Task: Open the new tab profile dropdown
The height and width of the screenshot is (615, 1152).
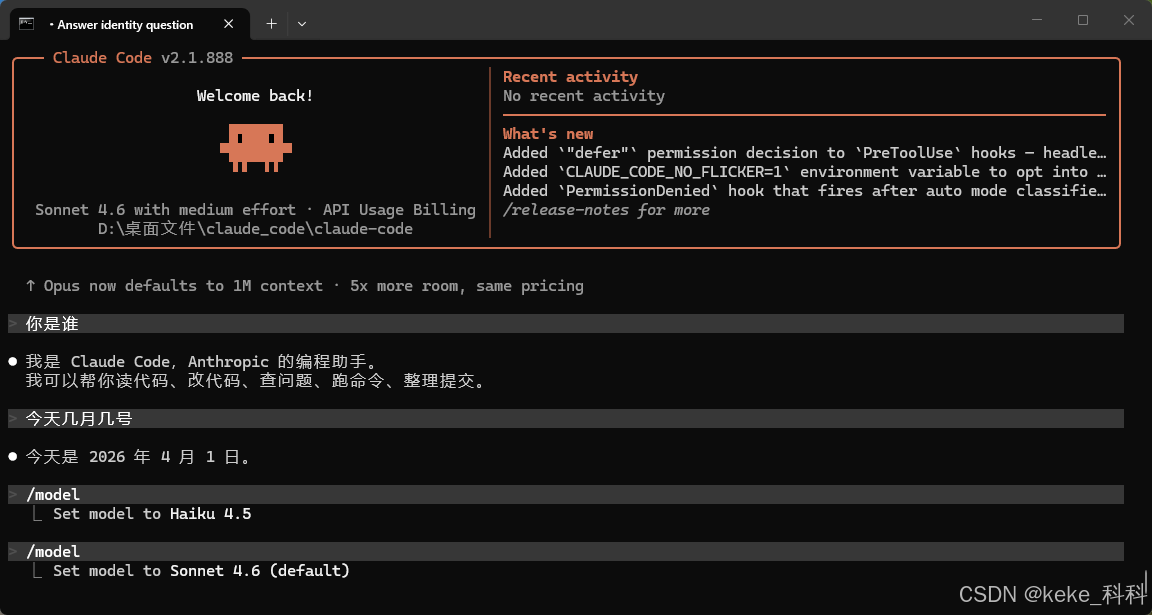Action: [x=302, y=24]
